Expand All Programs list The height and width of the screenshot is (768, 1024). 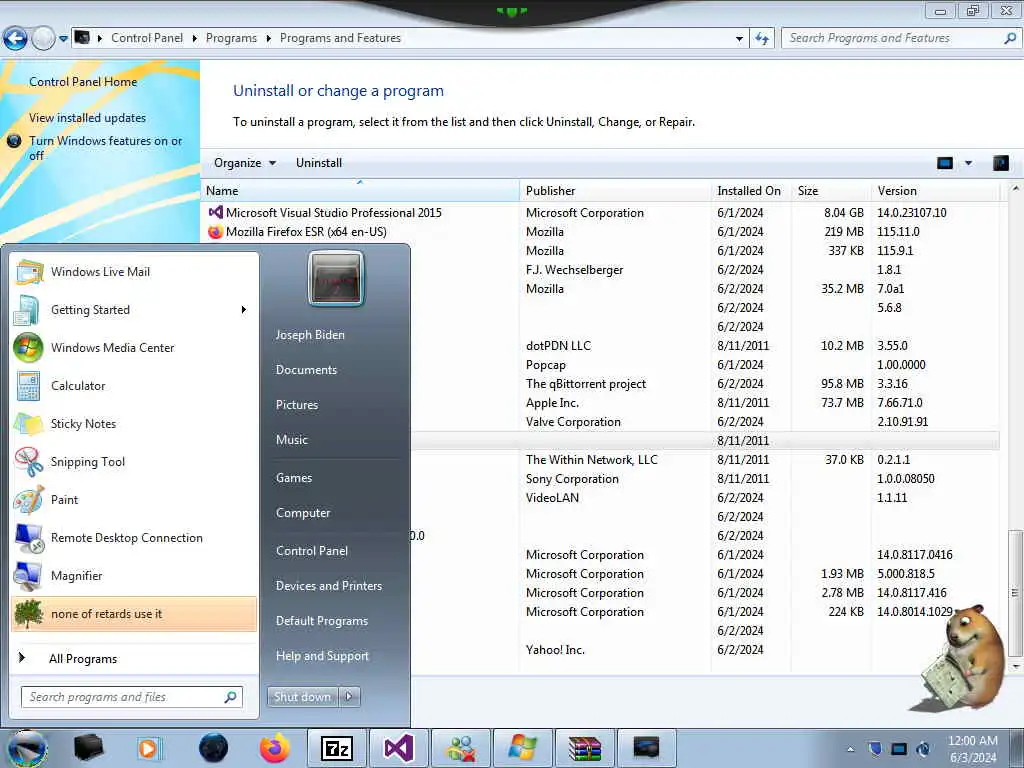[83, 658]
